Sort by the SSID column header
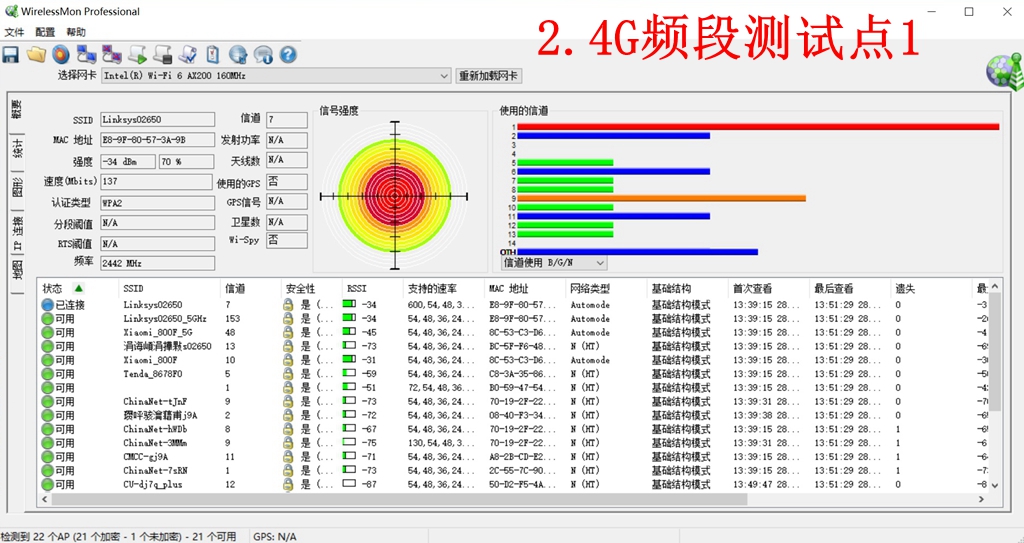The image size is (1024, 543). (170, 288)
